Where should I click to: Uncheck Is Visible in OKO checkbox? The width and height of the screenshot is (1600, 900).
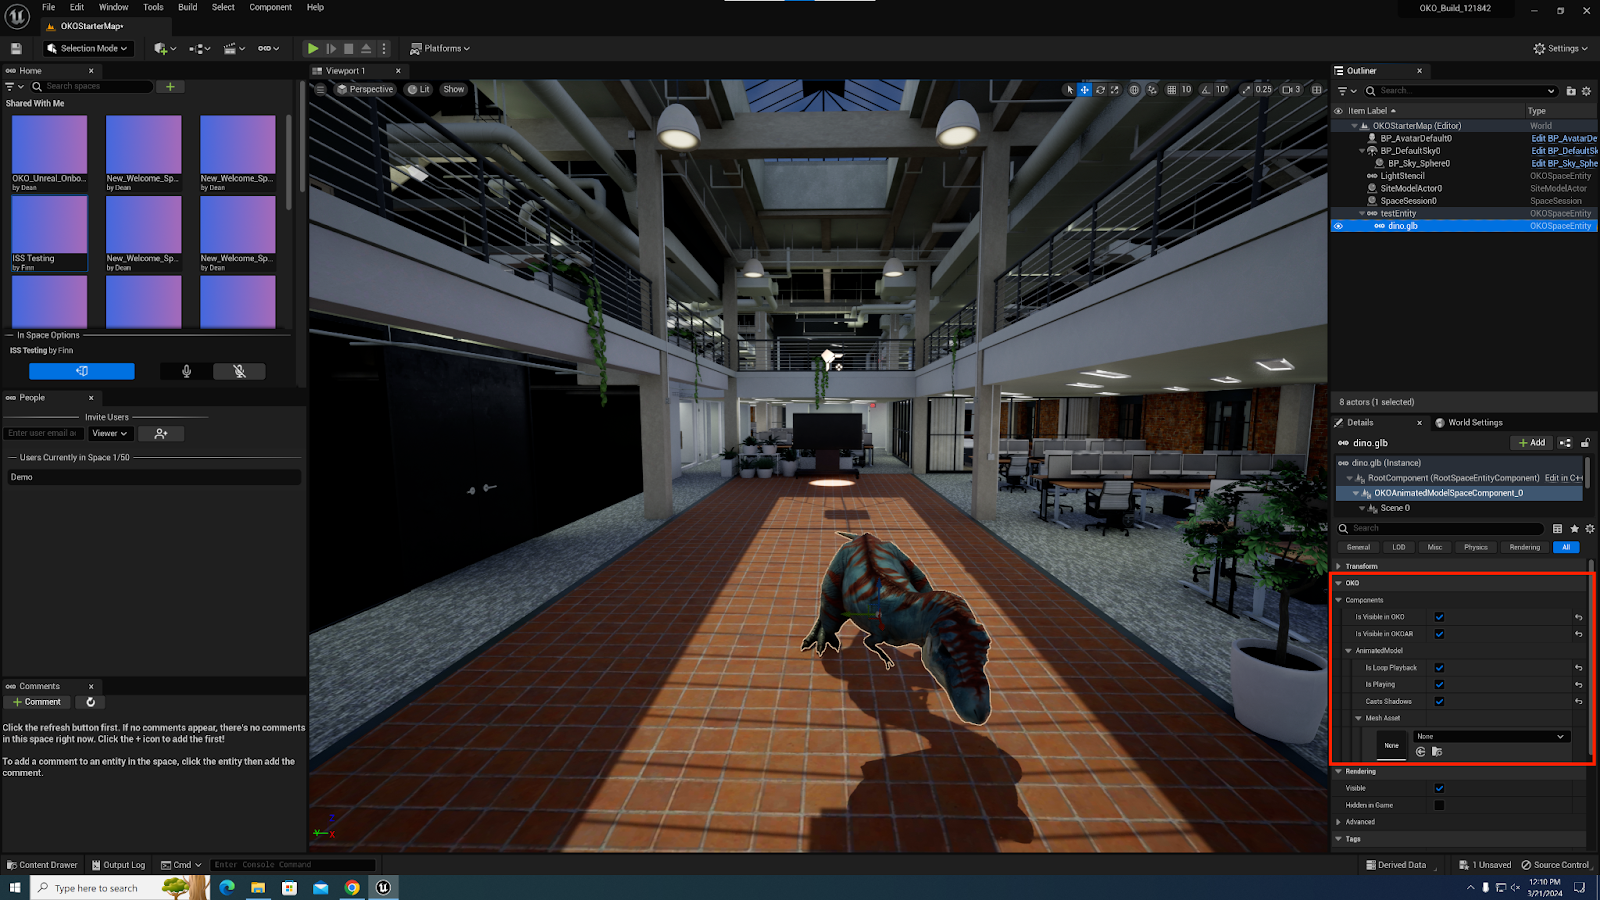point(1439,617)
